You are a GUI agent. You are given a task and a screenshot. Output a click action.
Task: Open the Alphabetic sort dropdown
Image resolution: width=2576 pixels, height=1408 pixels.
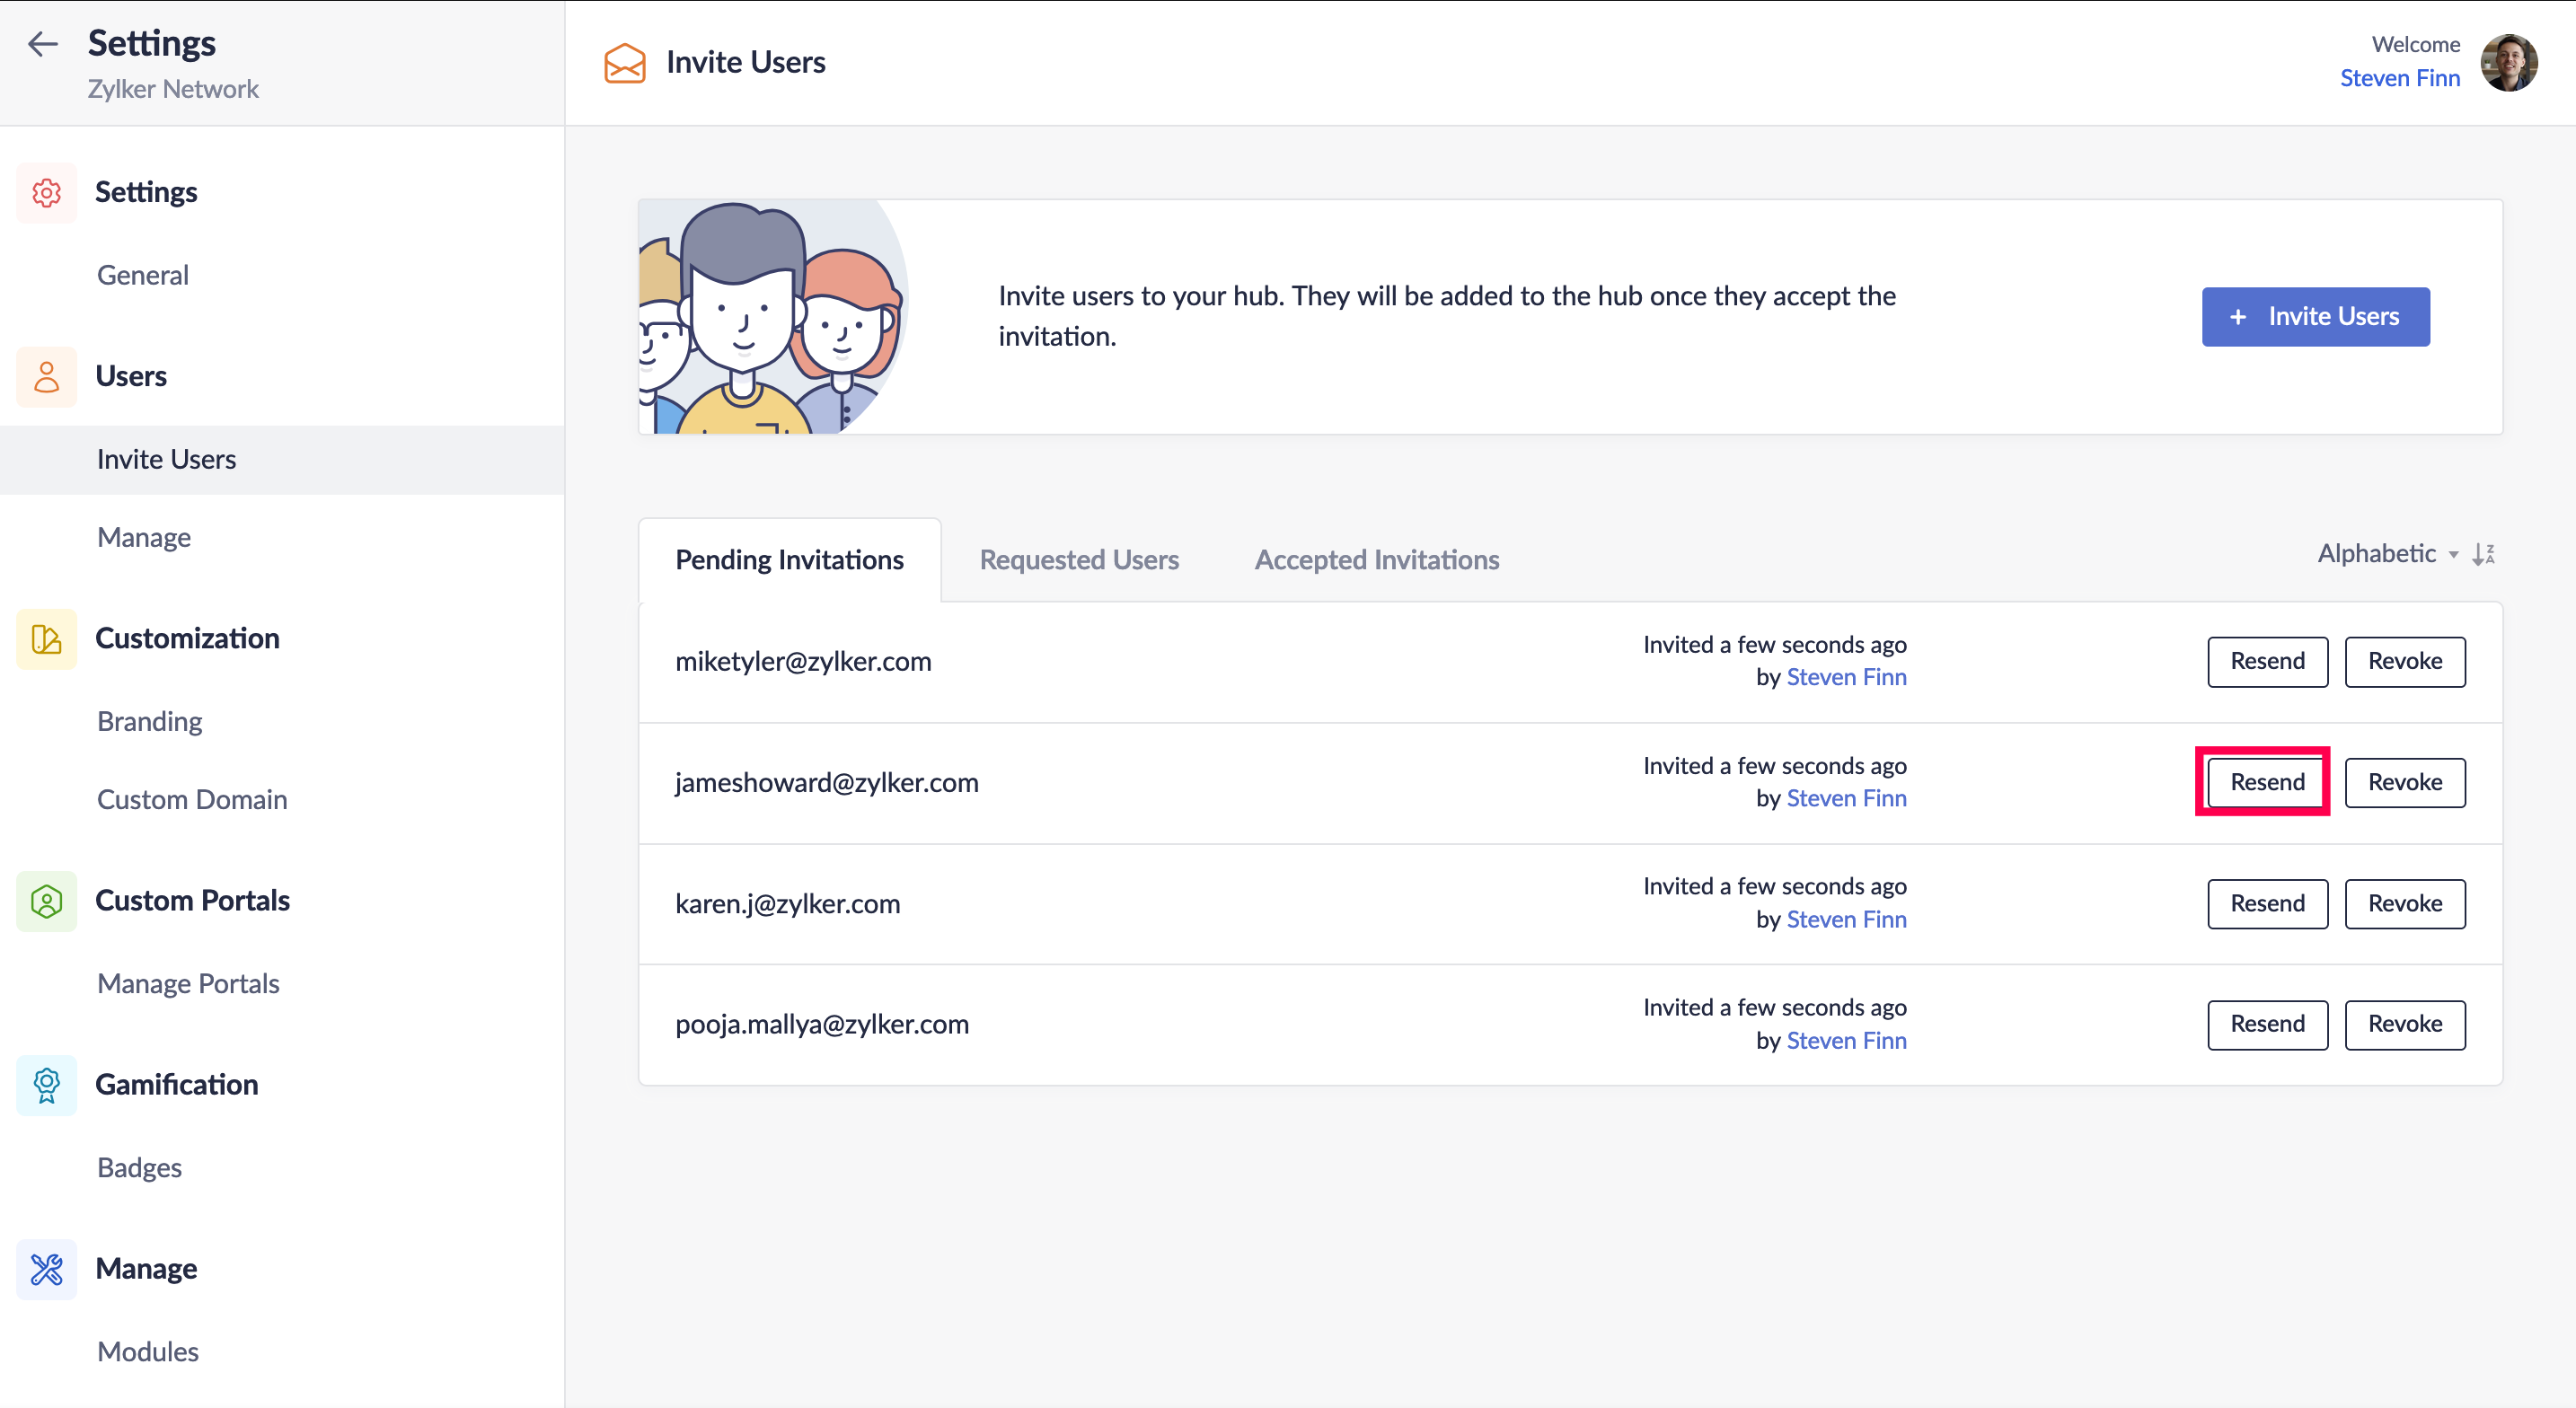tap(2386, 554)
